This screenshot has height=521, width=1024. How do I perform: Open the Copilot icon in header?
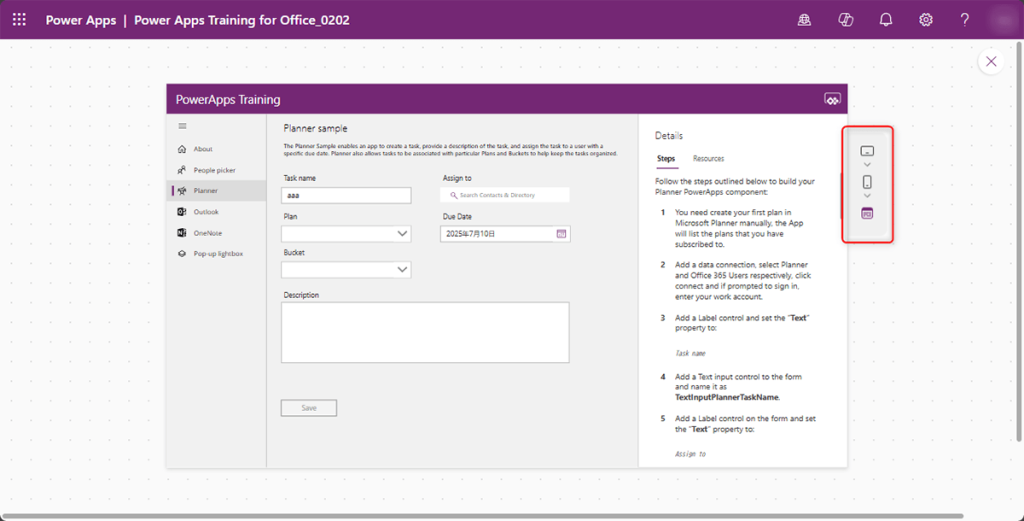[846, 20]
